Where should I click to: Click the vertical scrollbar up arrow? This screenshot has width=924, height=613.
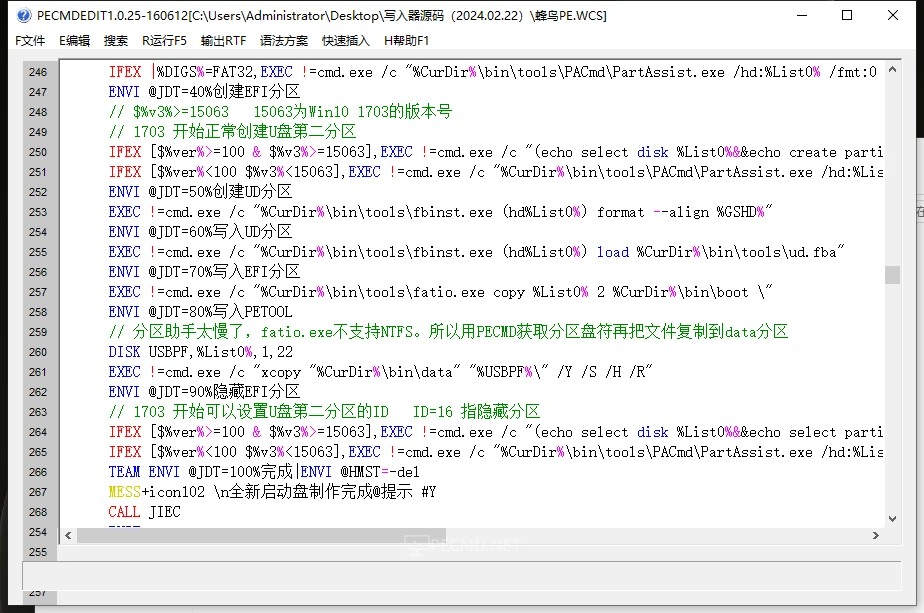[893, 69]
